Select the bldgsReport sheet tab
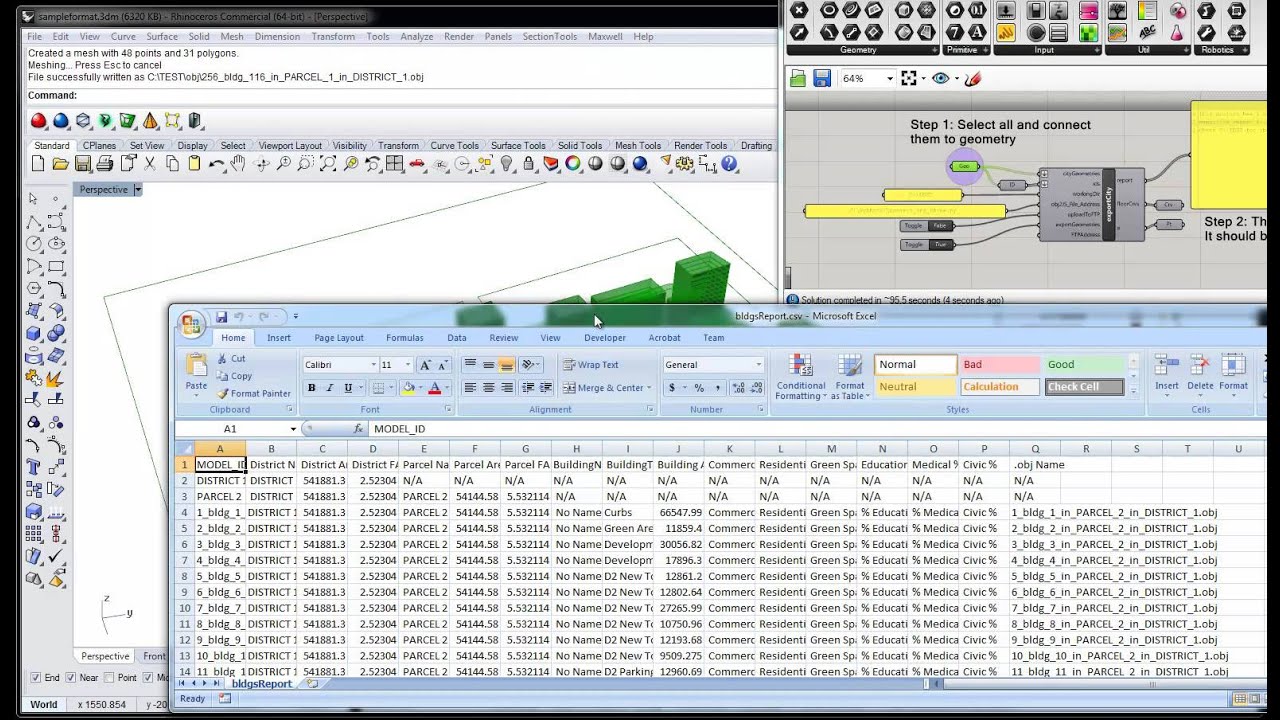This screenshot has height=720, width=1280. click(x=262, y=684)
